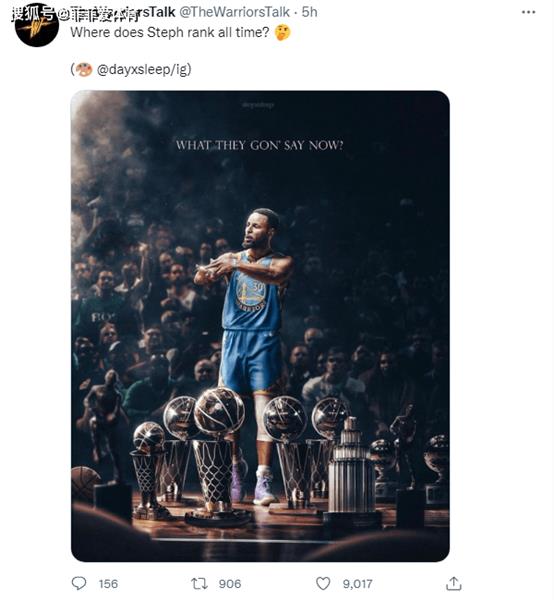Screen dimensions: 554x600
Task: Open TheWarriorsTalk profile avatar
Action: coord(37,28)
